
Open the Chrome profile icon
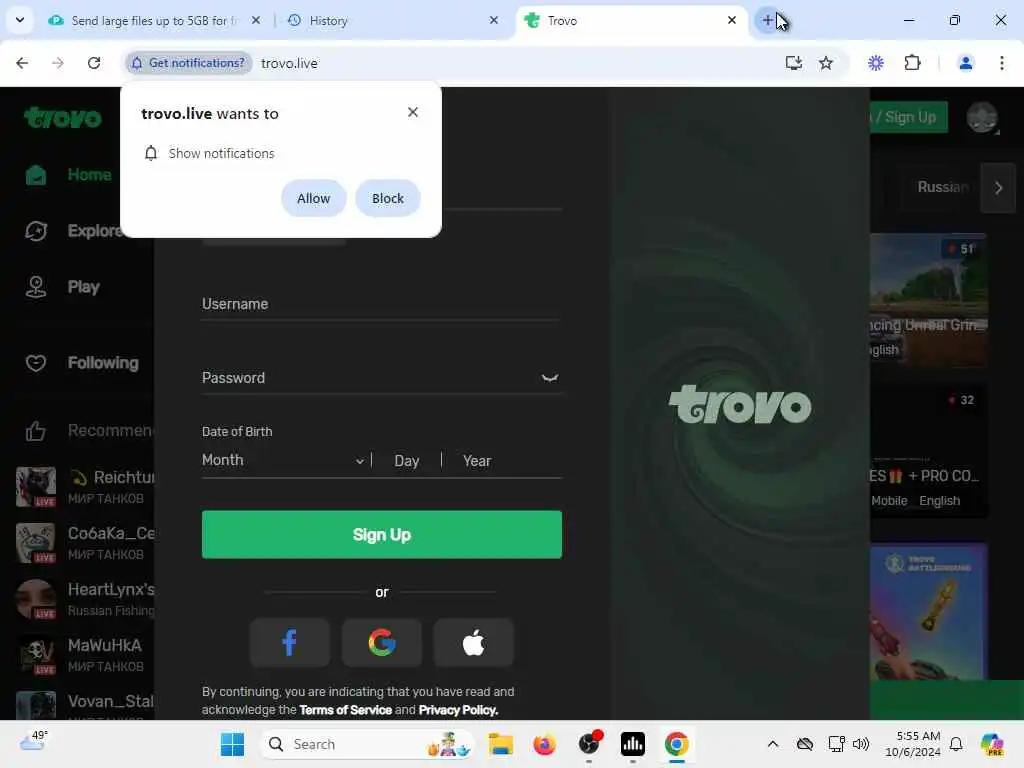[965, 63]
